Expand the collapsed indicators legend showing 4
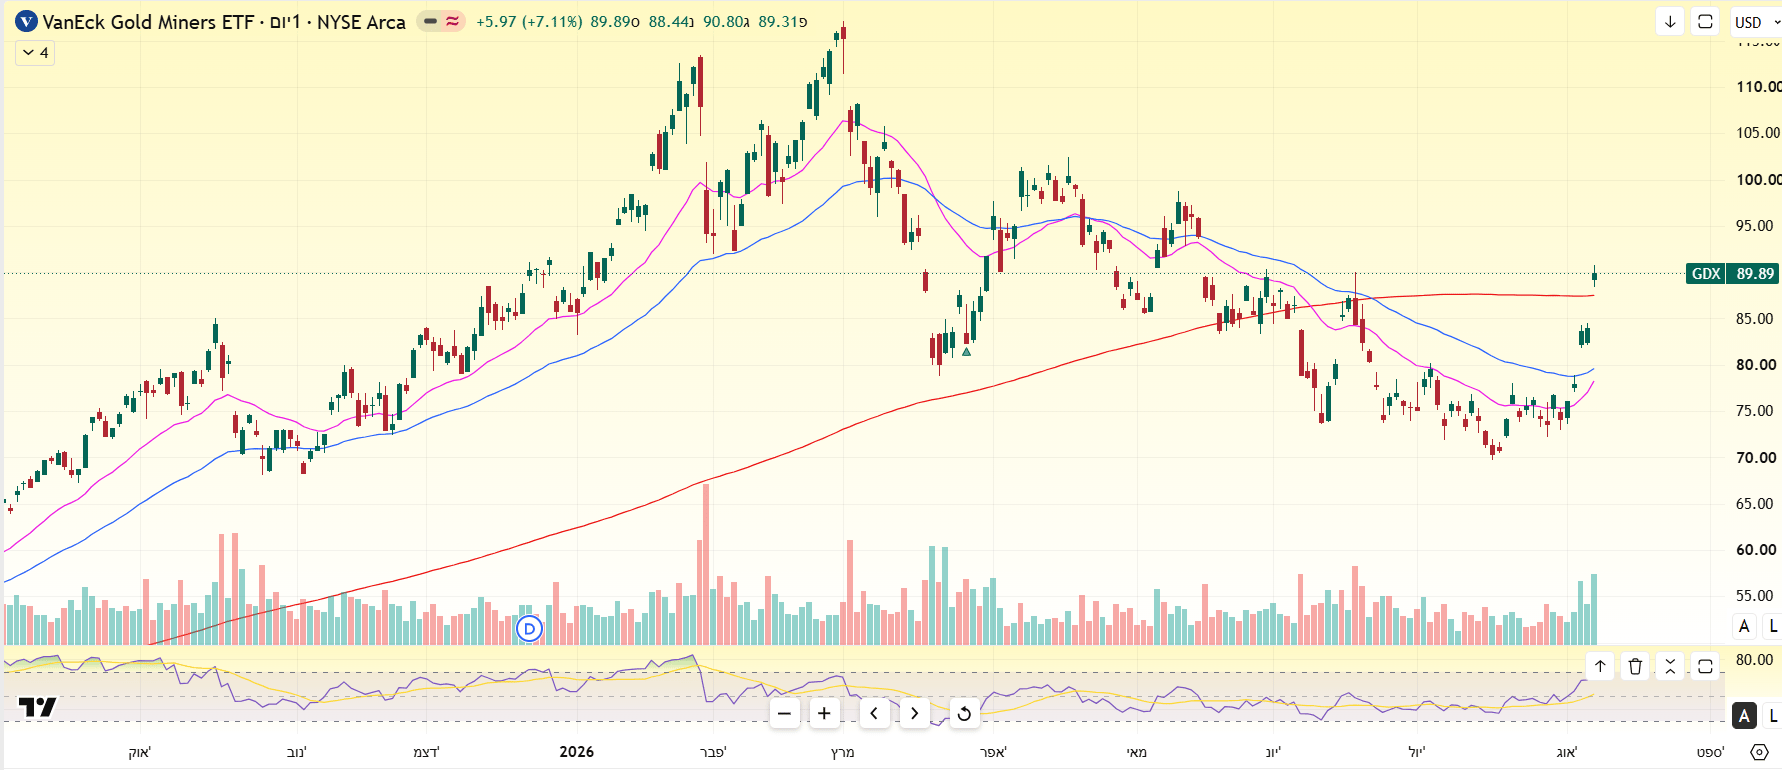The width and height of the screenshot is (1782, 770). coord(35,53)
